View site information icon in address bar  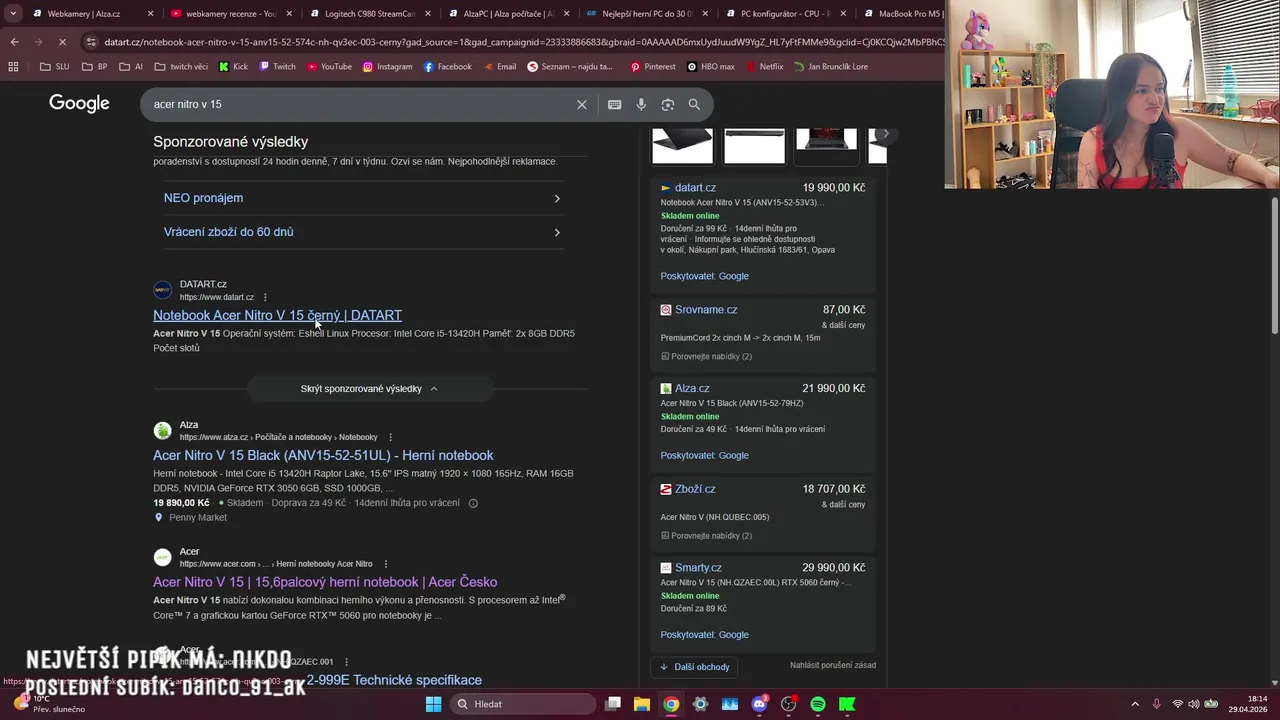[x=91, y=42]
